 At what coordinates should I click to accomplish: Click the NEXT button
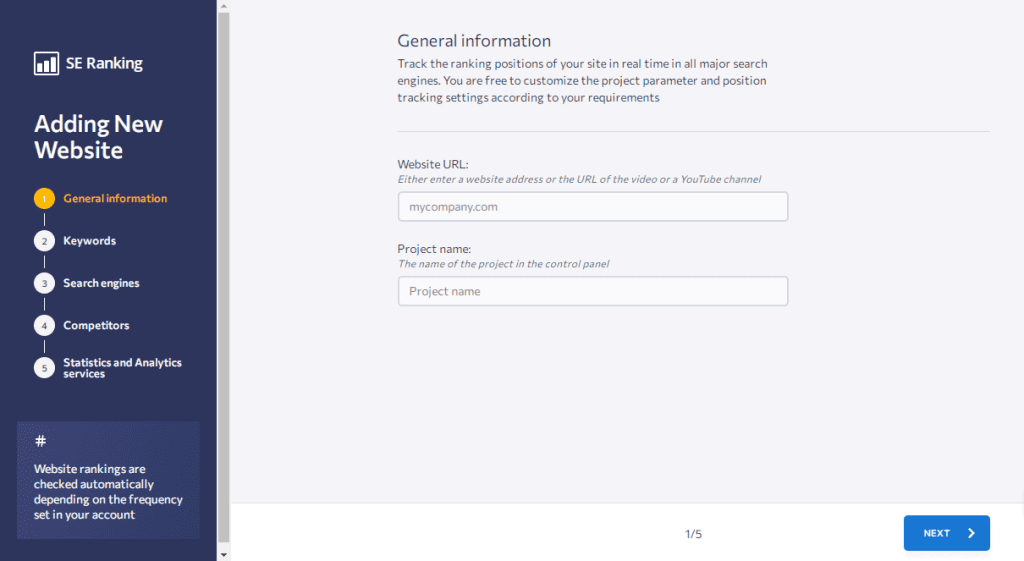[947, 533]
